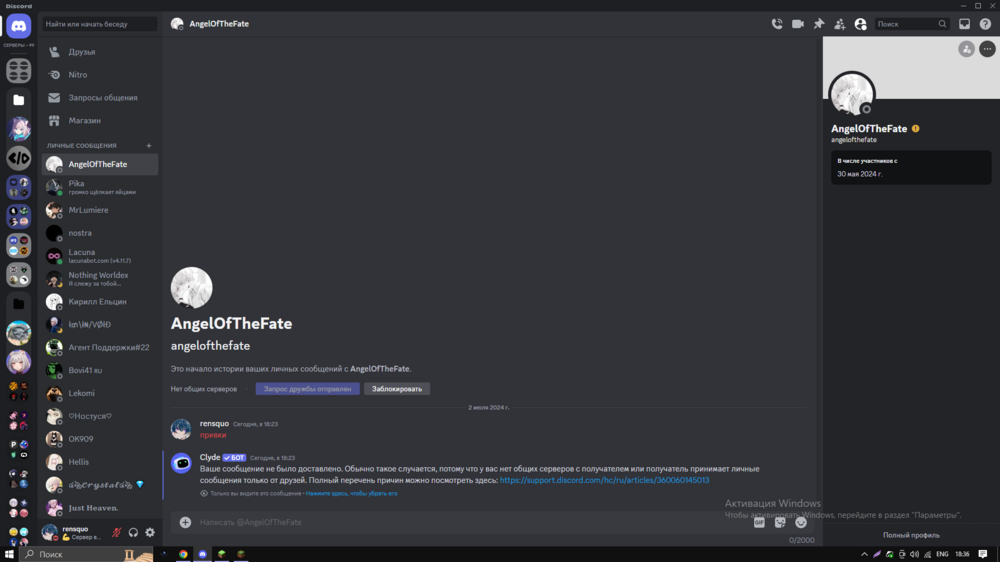Open Полный профиль full profile link

[x=911, y=535]
